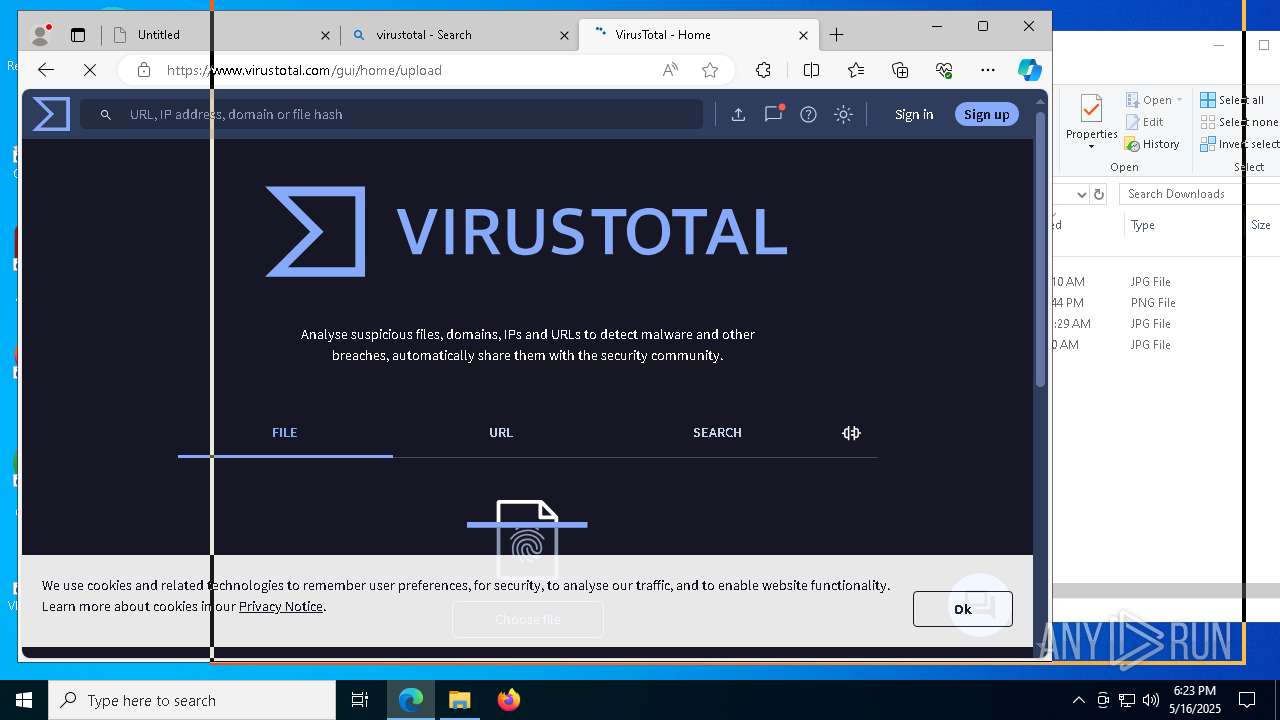Open File Explorer from the taskbar
Image resolution: width=1280 pixels, height=720 pixels.
[460, 700]
